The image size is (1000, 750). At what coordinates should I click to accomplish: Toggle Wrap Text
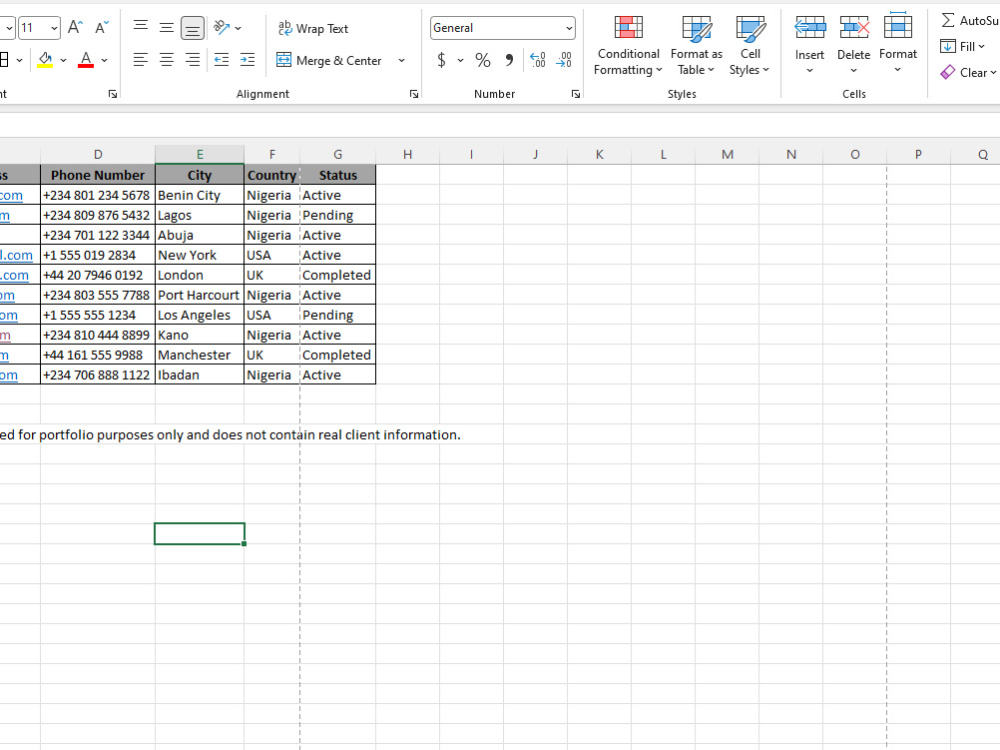pyautogui.click(x=313, y=28)
